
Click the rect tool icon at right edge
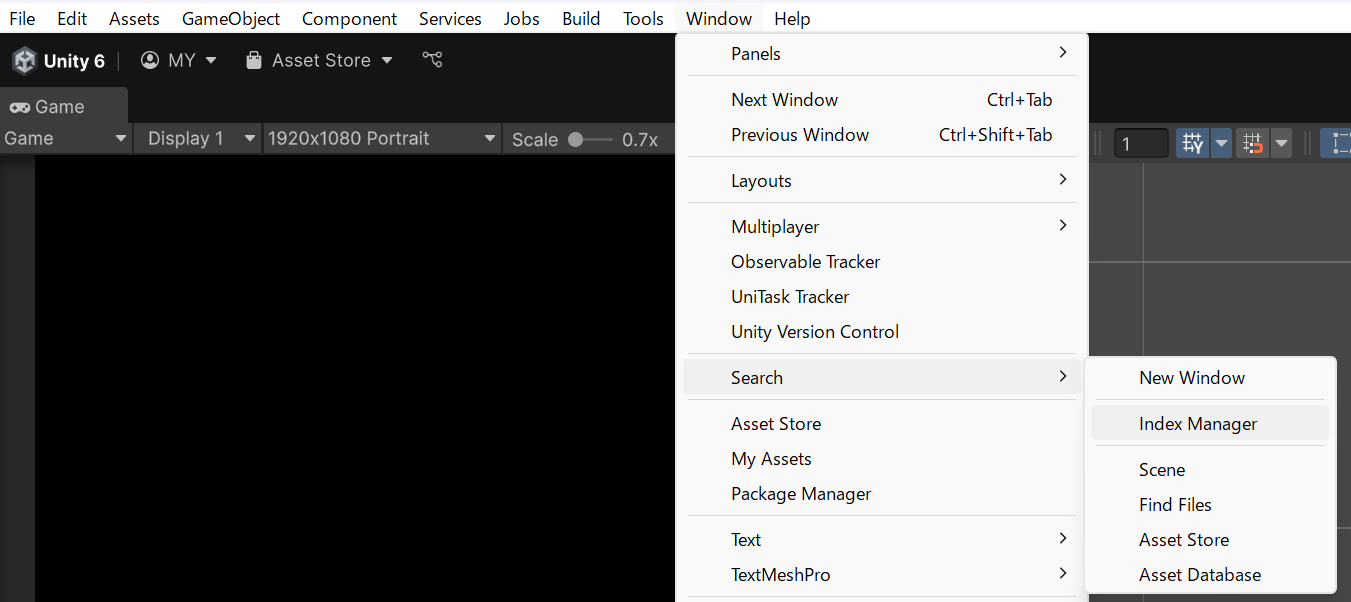tap(1338, 143)
